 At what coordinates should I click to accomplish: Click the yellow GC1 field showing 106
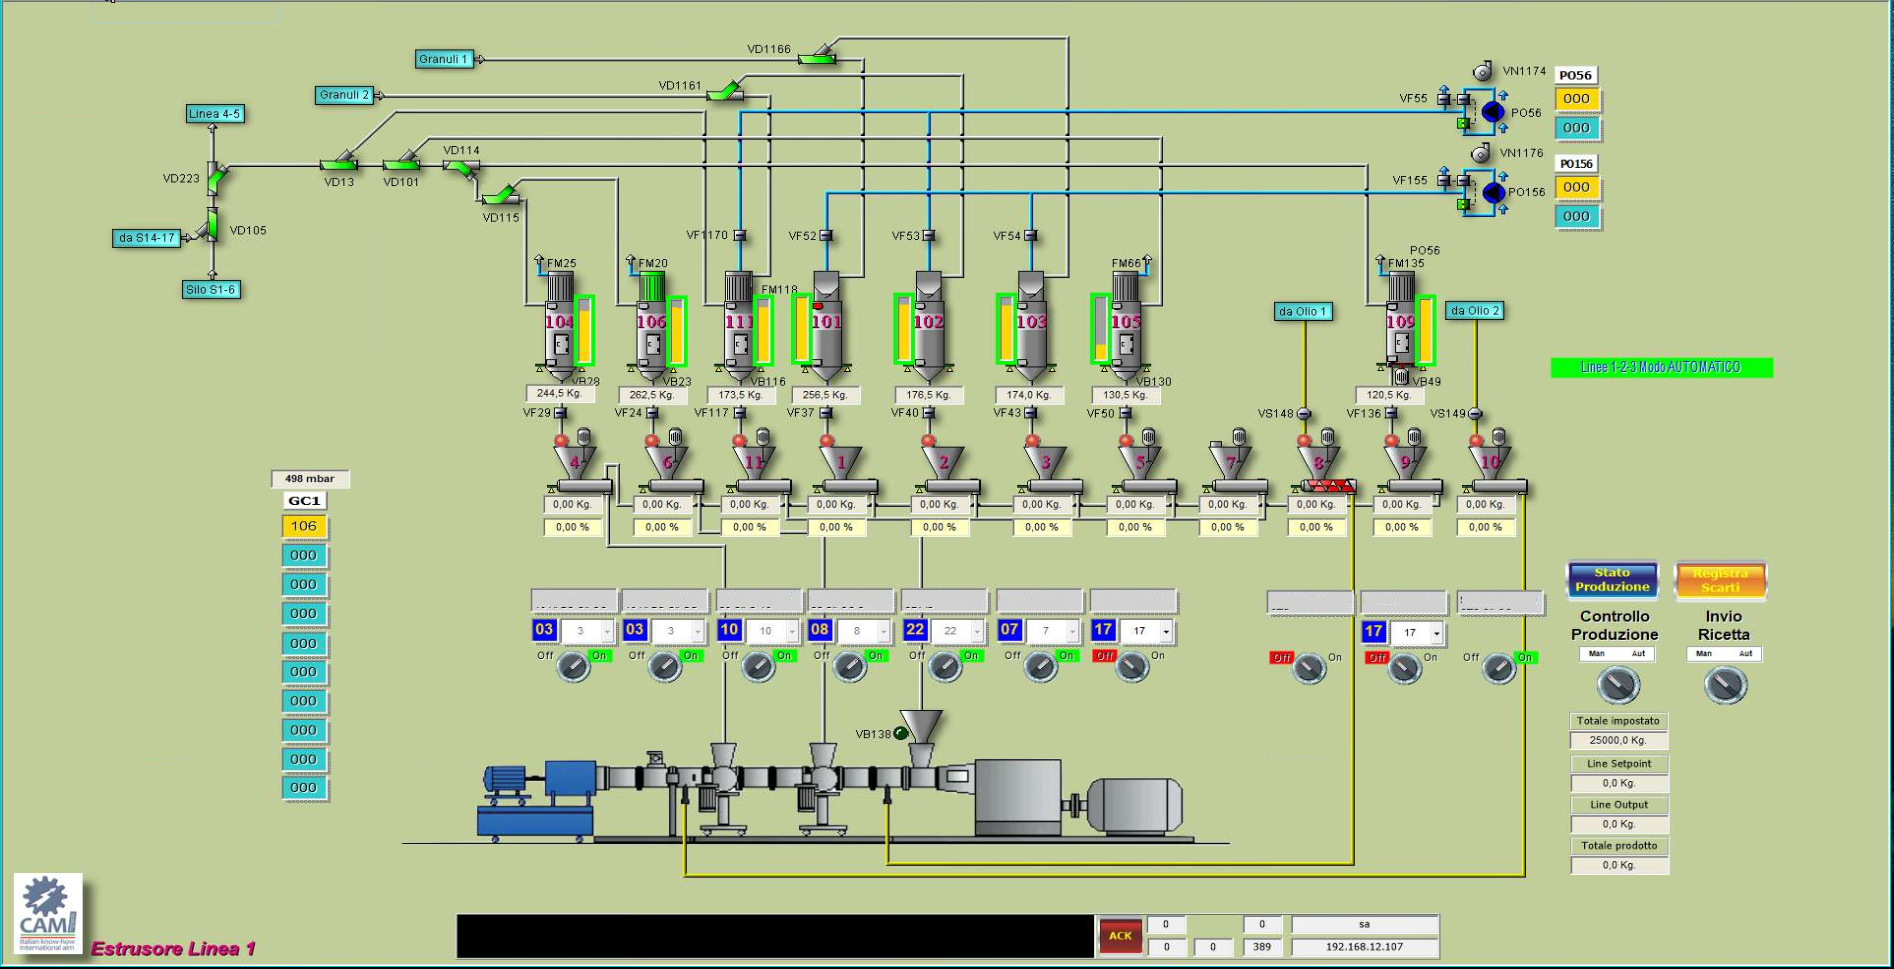coord(304,526)
